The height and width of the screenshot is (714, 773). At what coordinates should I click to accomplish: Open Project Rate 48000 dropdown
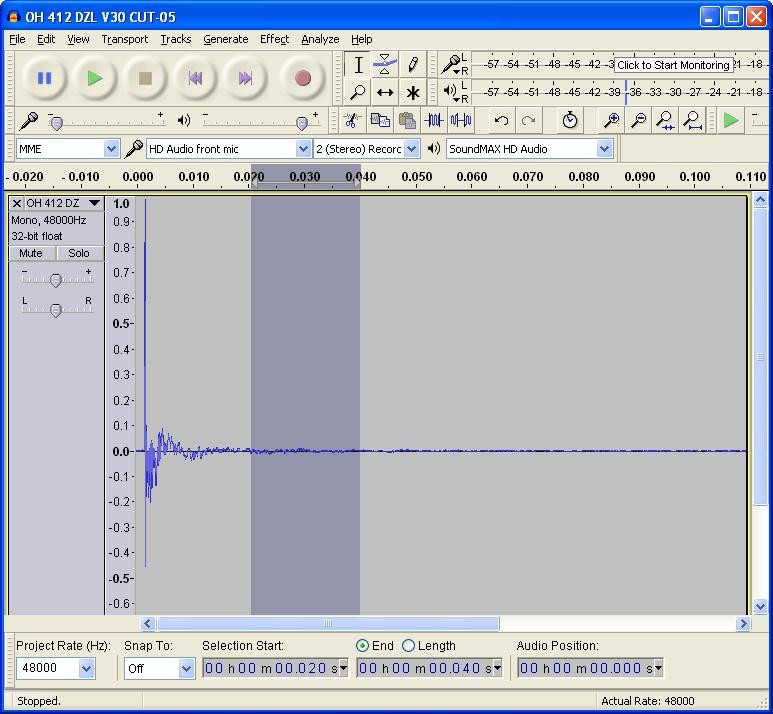[86, 669]
